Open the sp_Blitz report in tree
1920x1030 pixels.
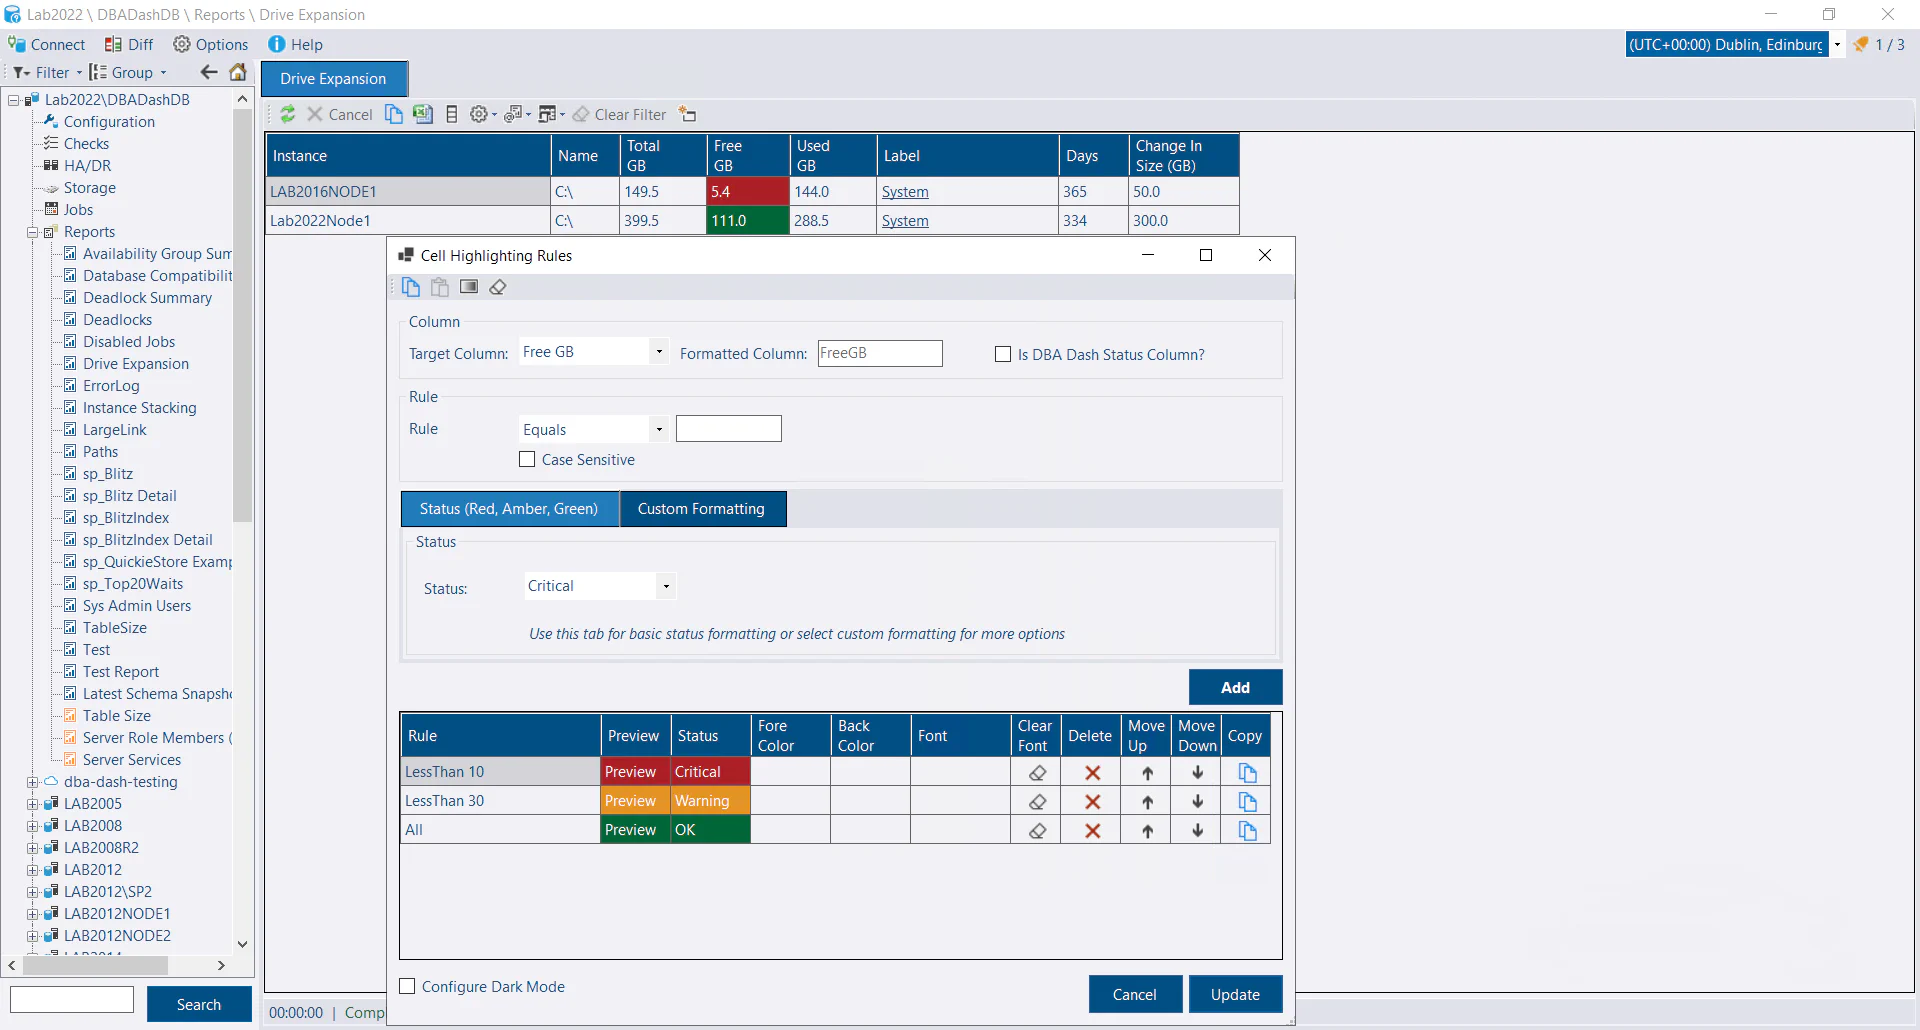[x=108, y=474]
